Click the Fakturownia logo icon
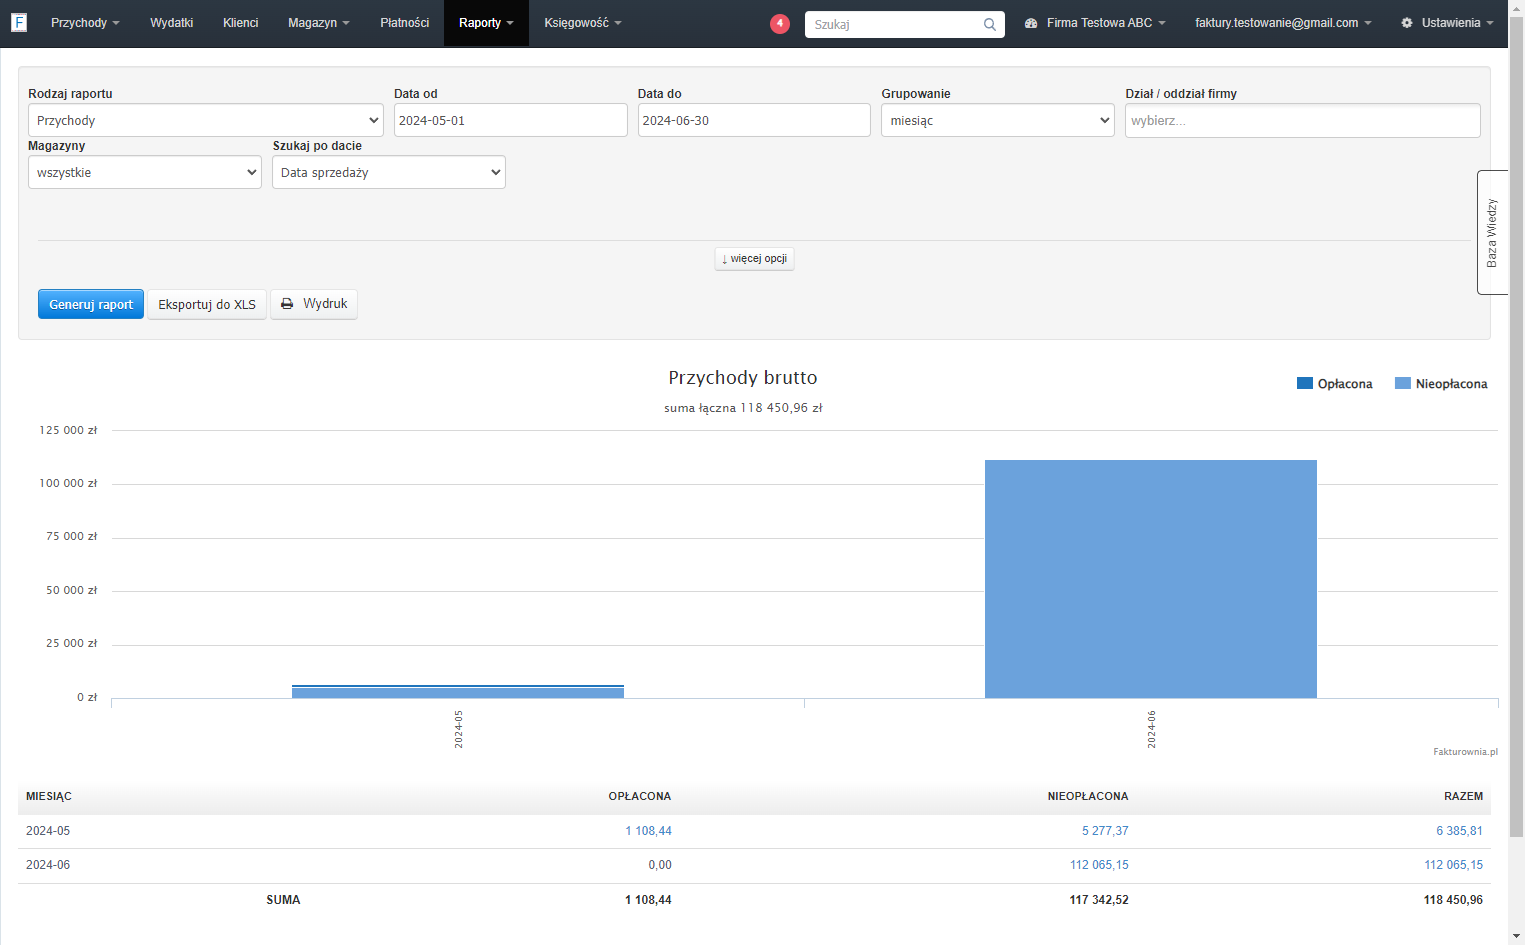1525x945 pixels. [x=19, y=22]
